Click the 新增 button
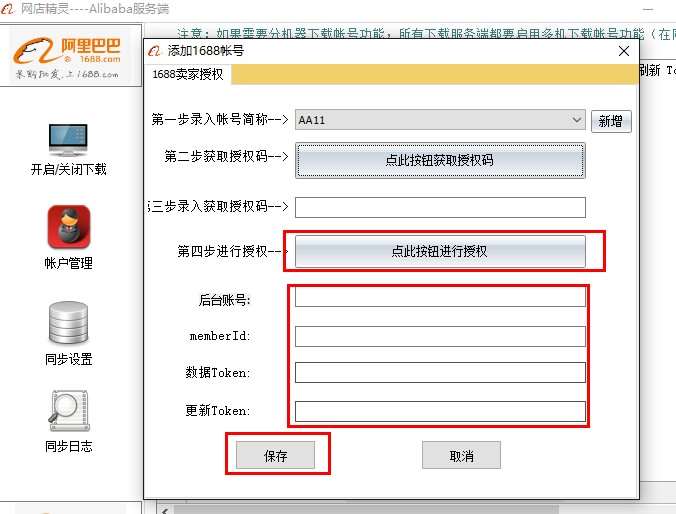 tap(611, 121)
